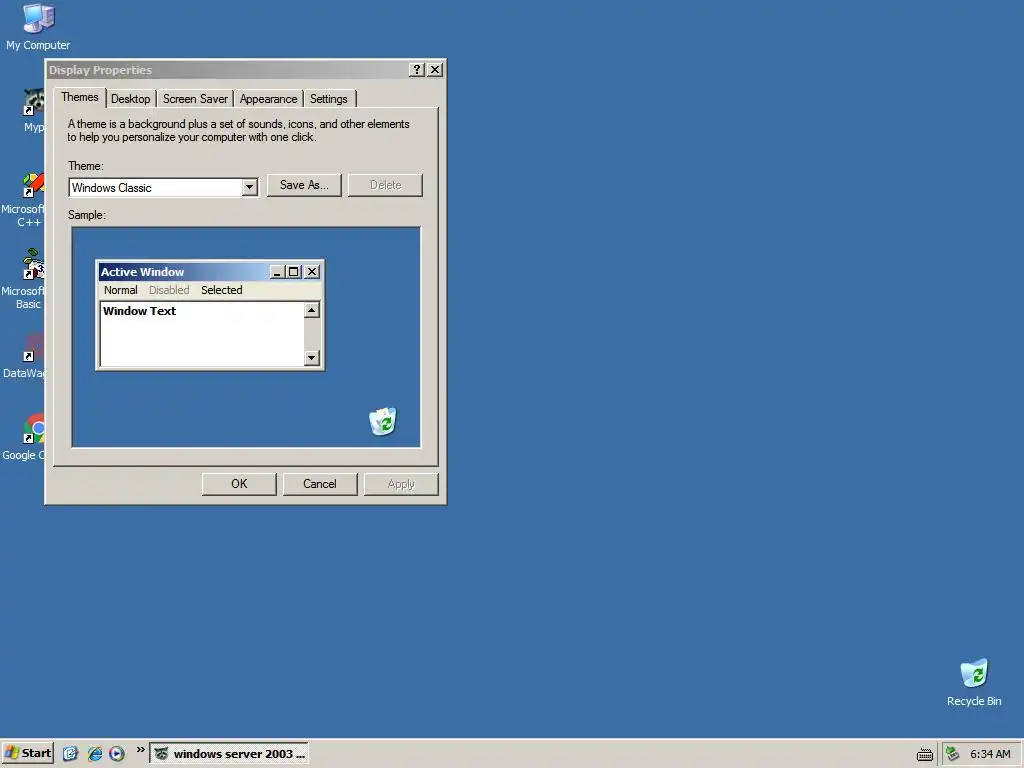The height and width of the screenshot is (768, 1024).
Task: Click the sample window's maximize button
Action: 294,272
